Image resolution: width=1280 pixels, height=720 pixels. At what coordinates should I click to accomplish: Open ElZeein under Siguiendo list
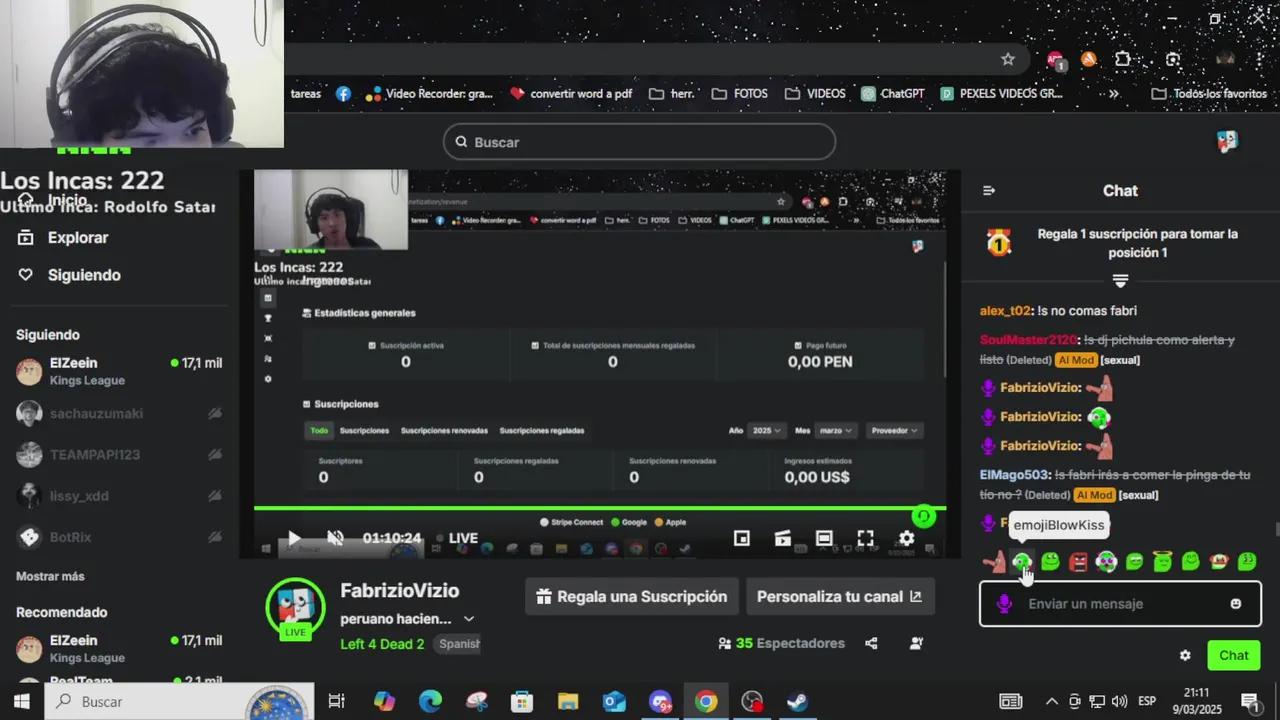click(x=119, y=371)
